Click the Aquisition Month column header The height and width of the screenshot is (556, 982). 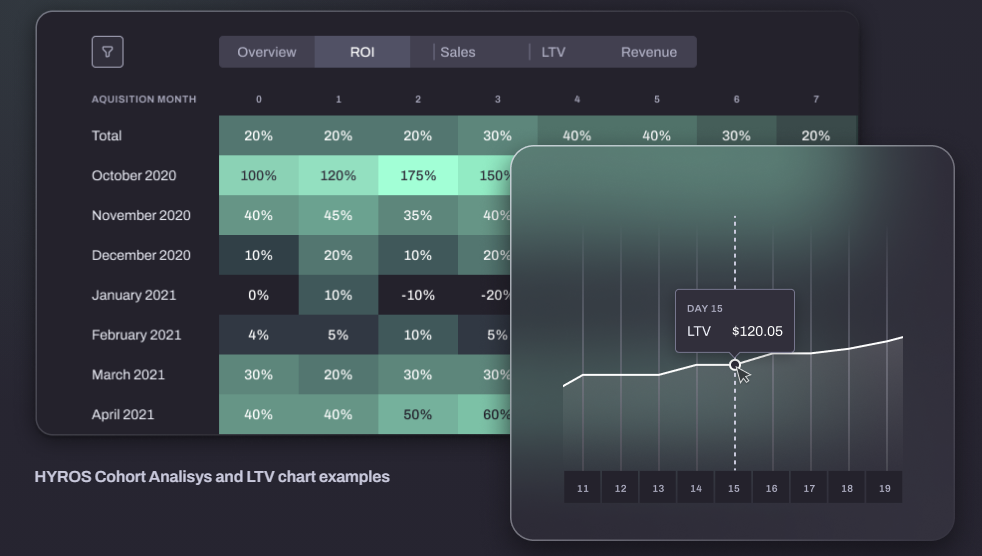(x=144, y=99)
